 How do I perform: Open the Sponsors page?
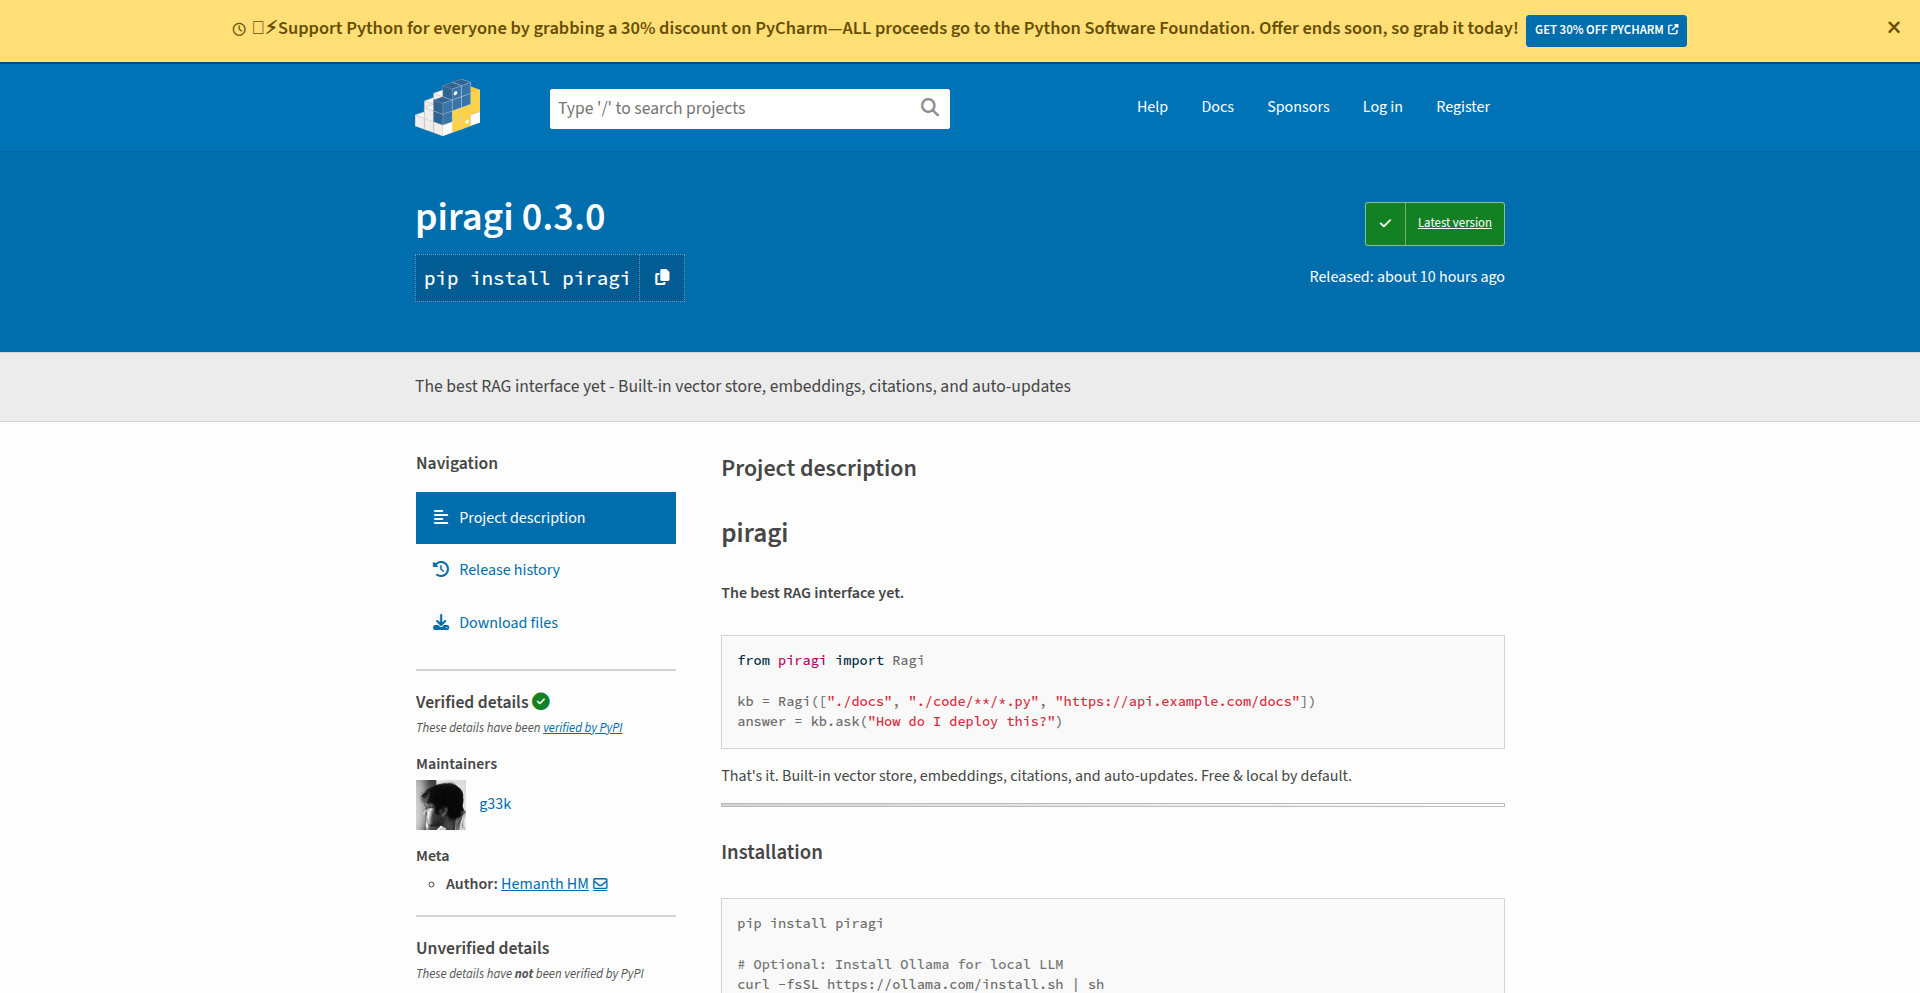pyautogui.click(x=1298, y=107)
